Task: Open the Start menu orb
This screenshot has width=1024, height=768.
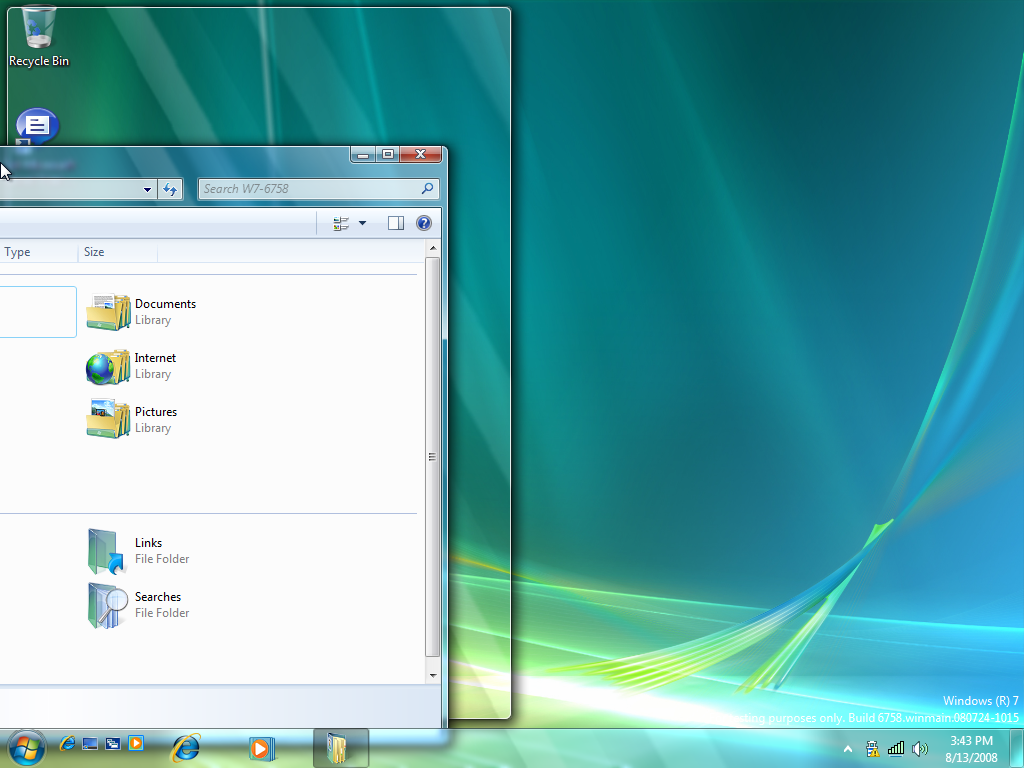Action: tap(26, 746)
